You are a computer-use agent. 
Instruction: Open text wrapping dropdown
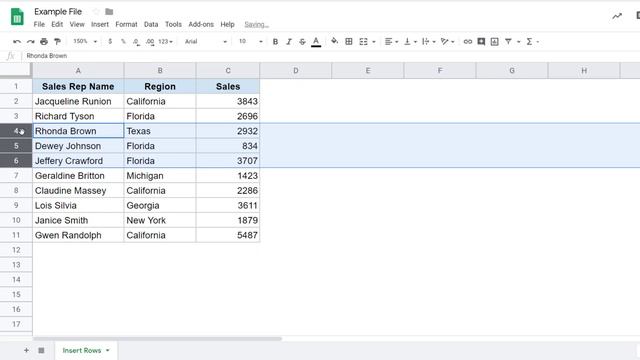coord(428,42)
